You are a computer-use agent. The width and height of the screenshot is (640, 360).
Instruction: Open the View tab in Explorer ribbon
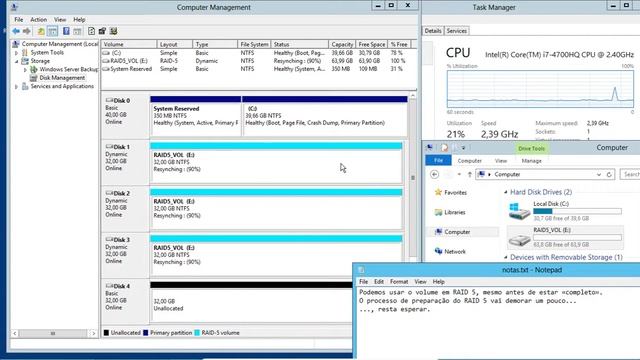[x=501, y=161]
